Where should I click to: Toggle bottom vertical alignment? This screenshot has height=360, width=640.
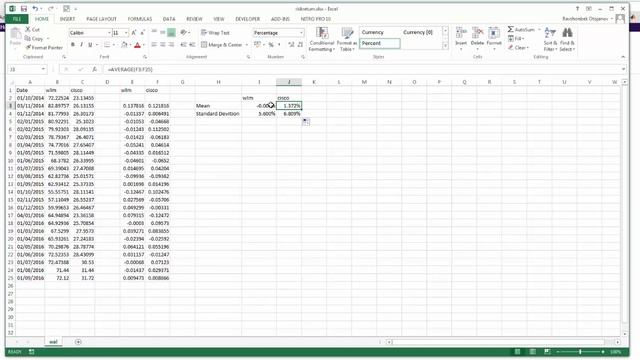click(171, 33)
